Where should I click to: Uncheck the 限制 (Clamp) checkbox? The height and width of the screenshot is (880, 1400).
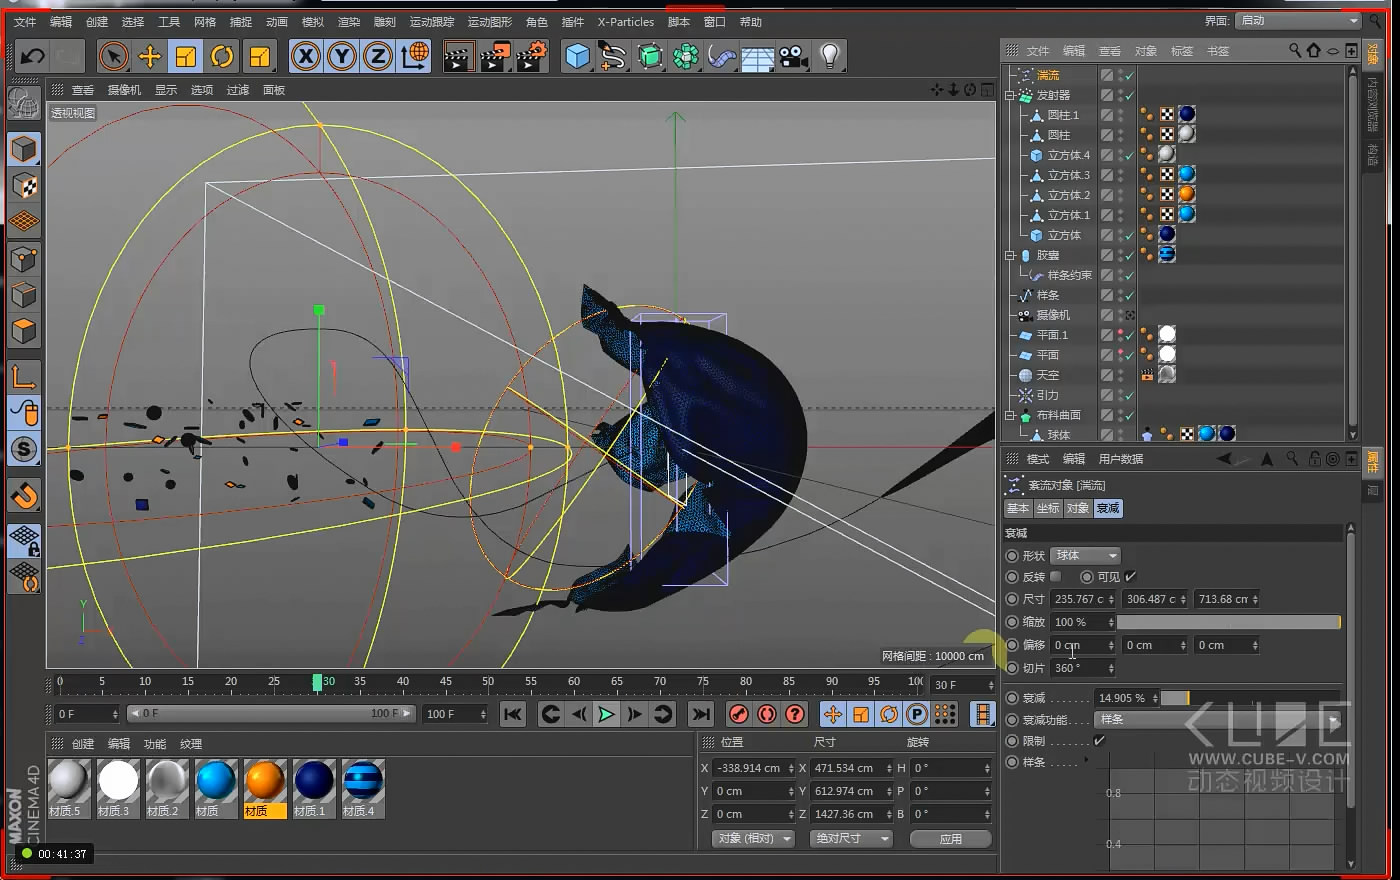(1099, 741)
